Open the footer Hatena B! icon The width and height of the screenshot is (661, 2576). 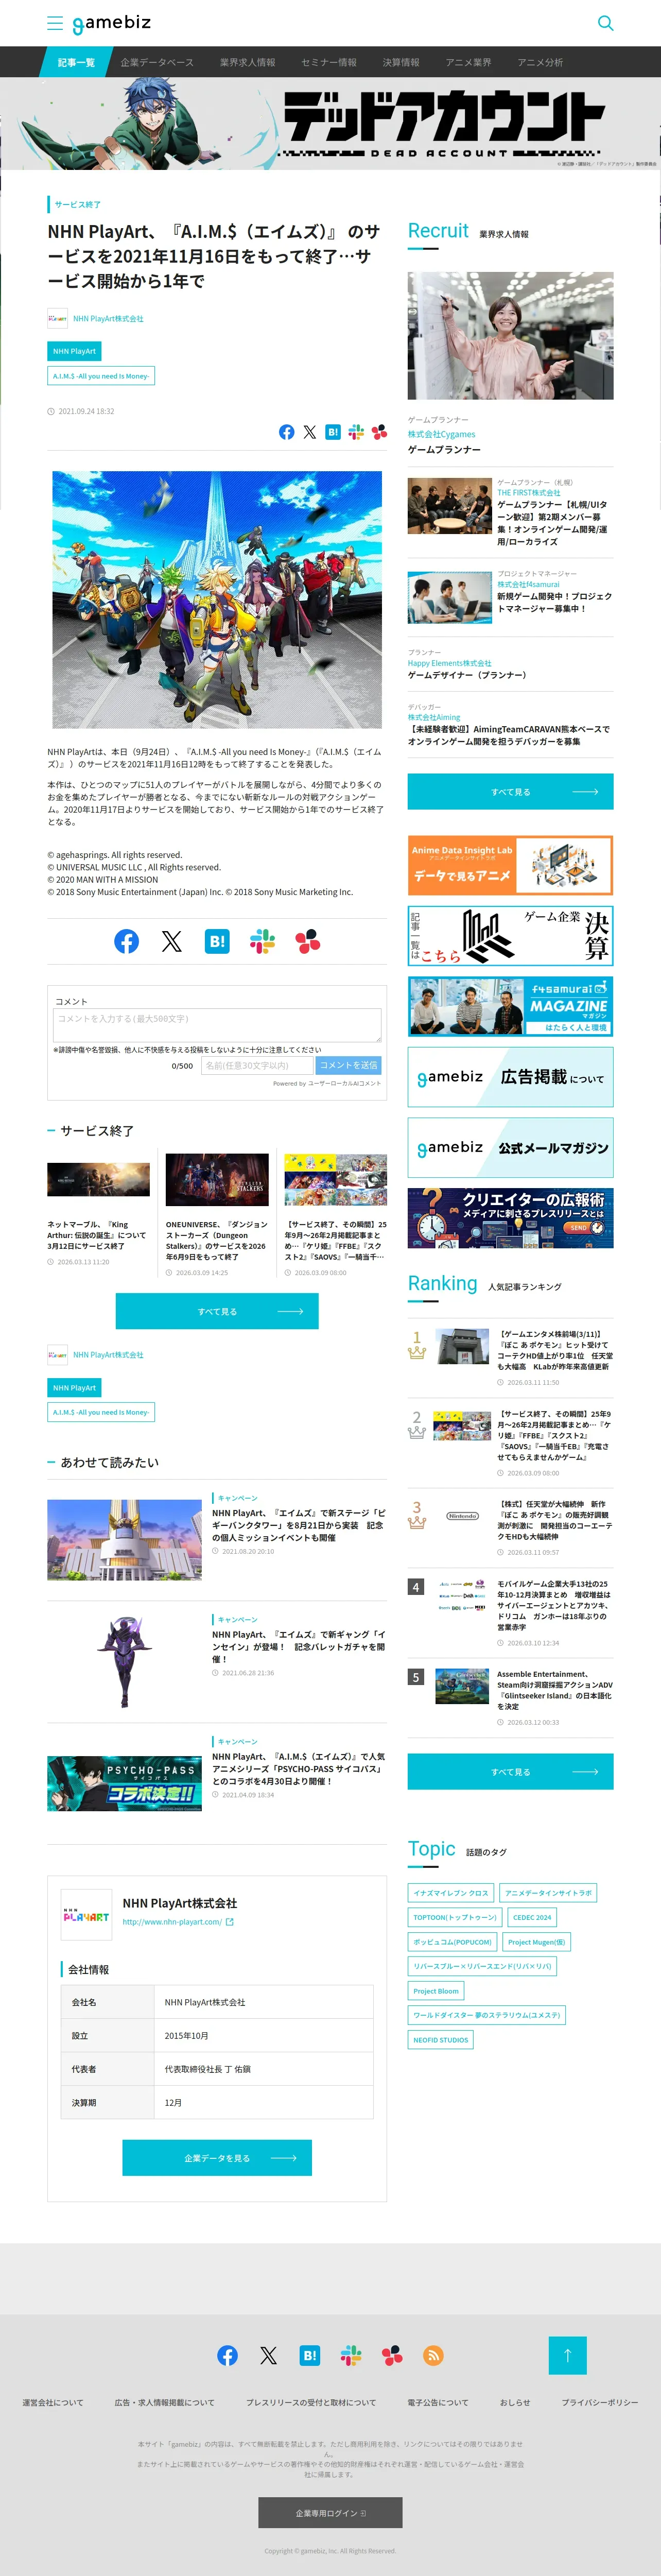310,2355
